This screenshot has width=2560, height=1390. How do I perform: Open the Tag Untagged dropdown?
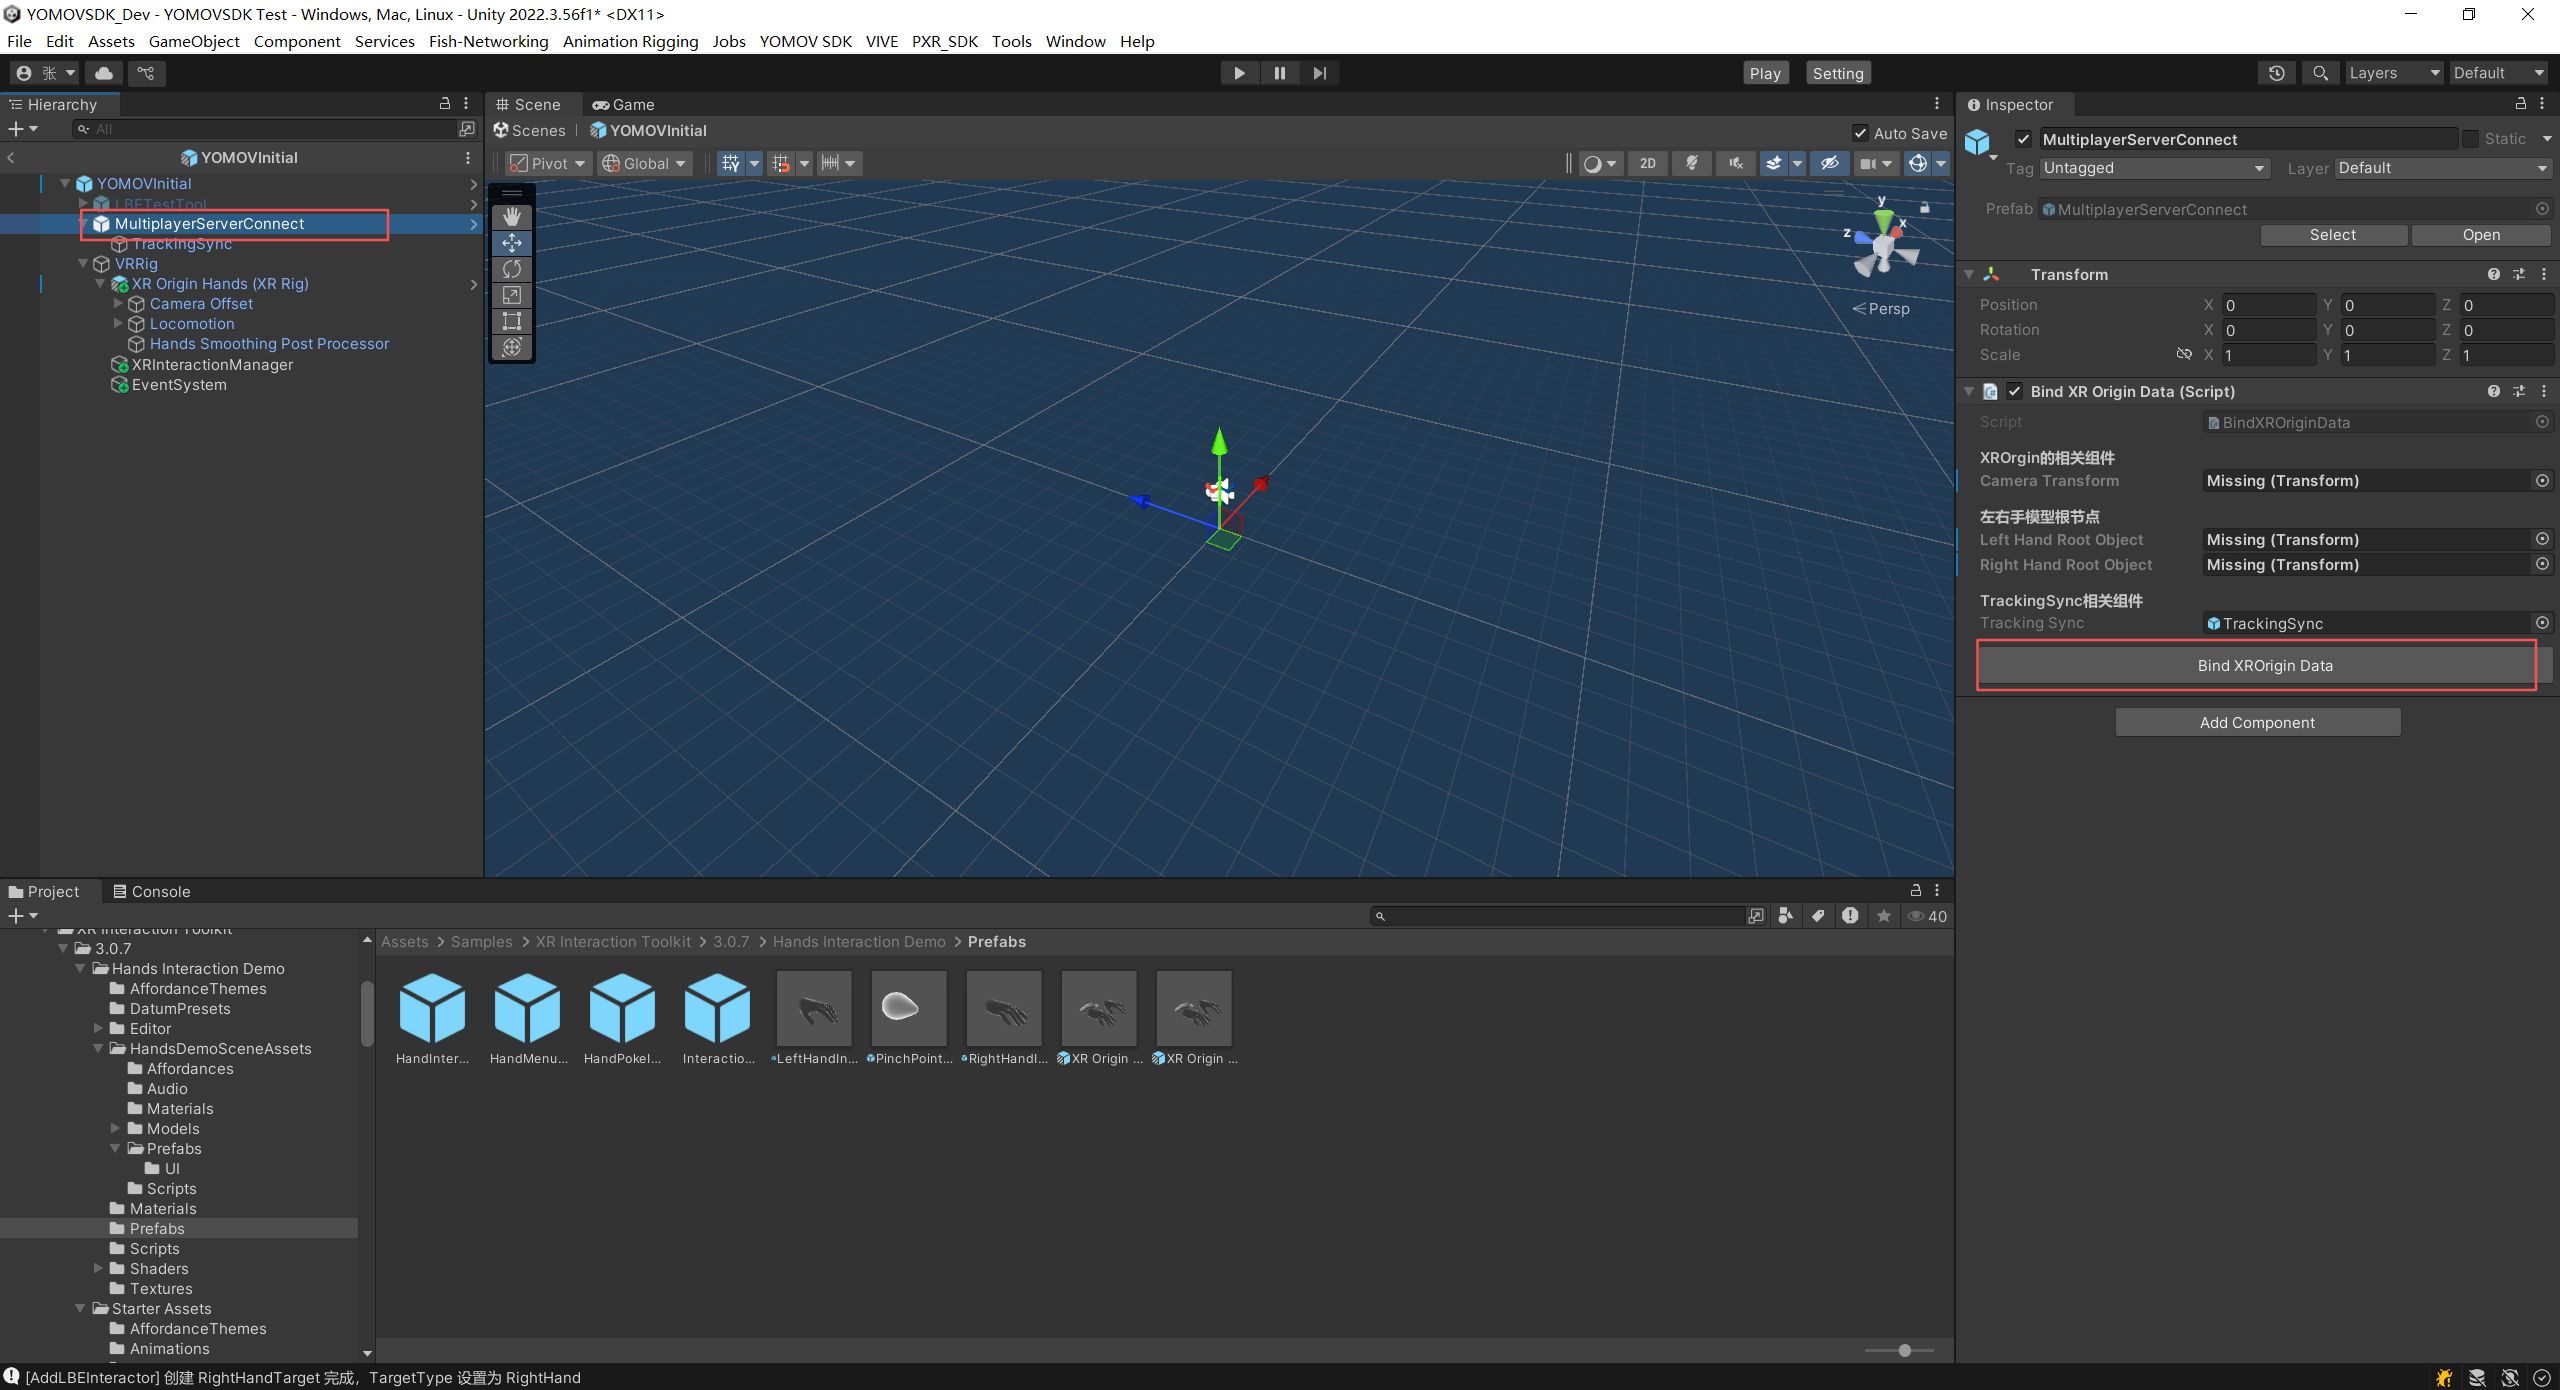tap(2154, 168)
